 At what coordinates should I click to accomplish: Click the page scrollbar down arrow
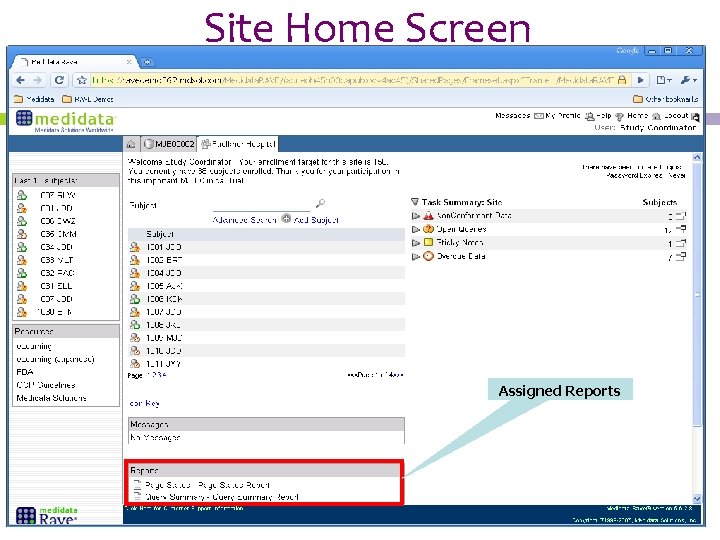point(697,499)
